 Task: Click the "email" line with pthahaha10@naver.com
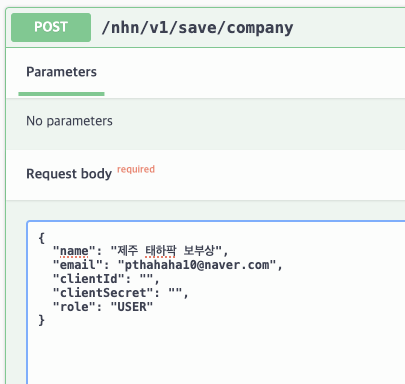(168, 265)
